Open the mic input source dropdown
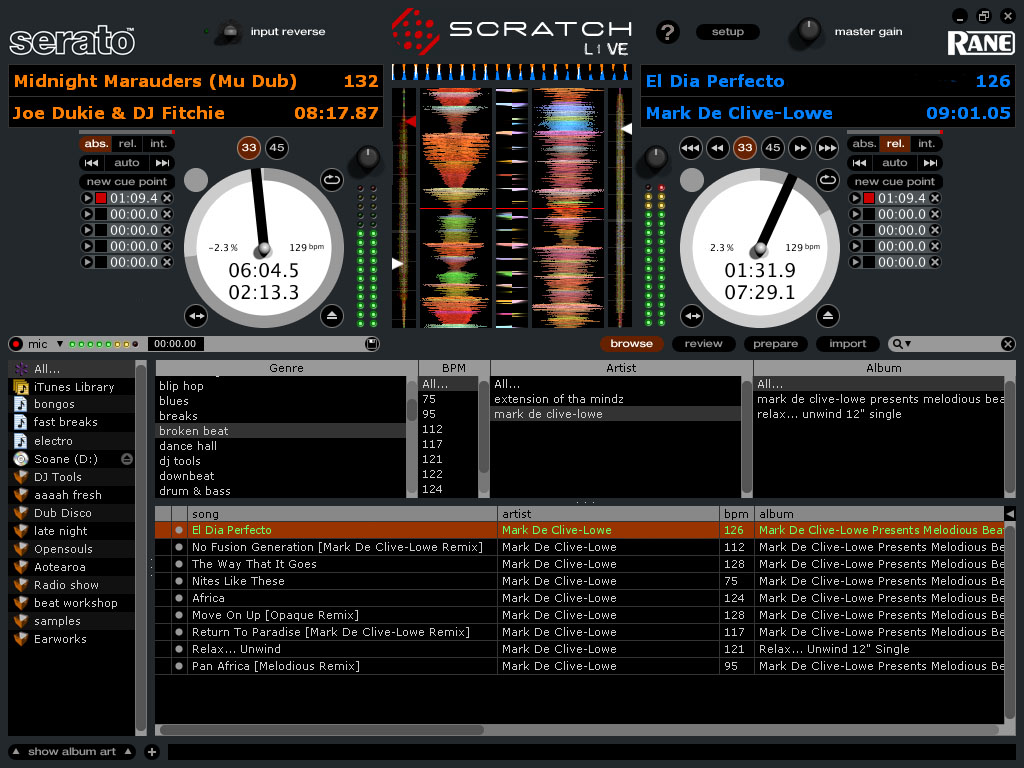 coord(59,344)
